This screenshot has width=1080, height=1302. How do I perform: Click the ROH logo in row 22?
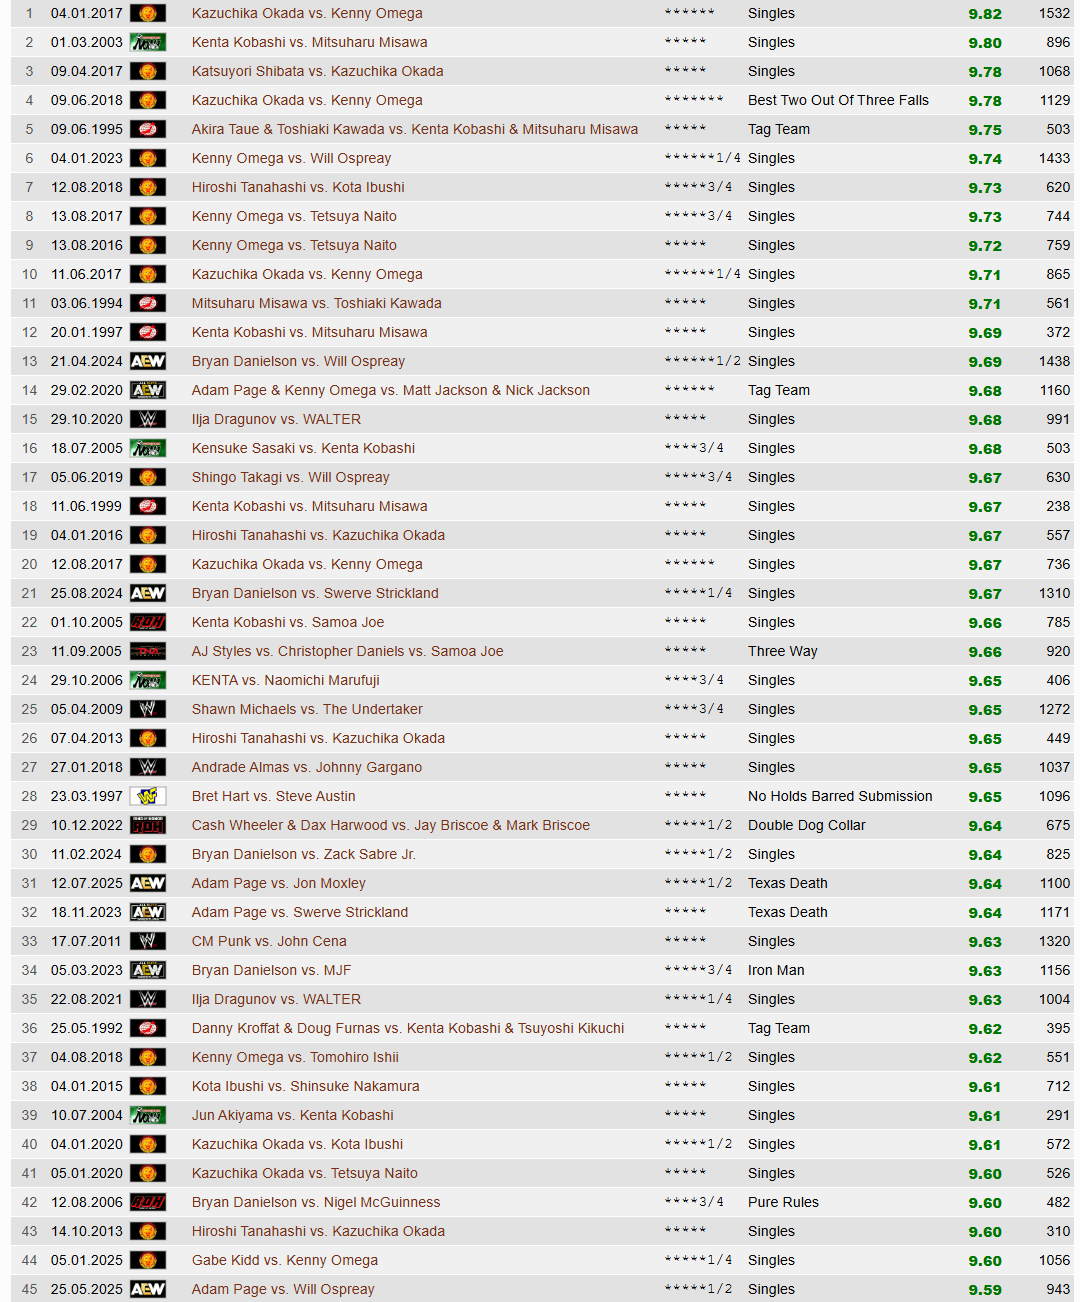click(x=148, y=623)
